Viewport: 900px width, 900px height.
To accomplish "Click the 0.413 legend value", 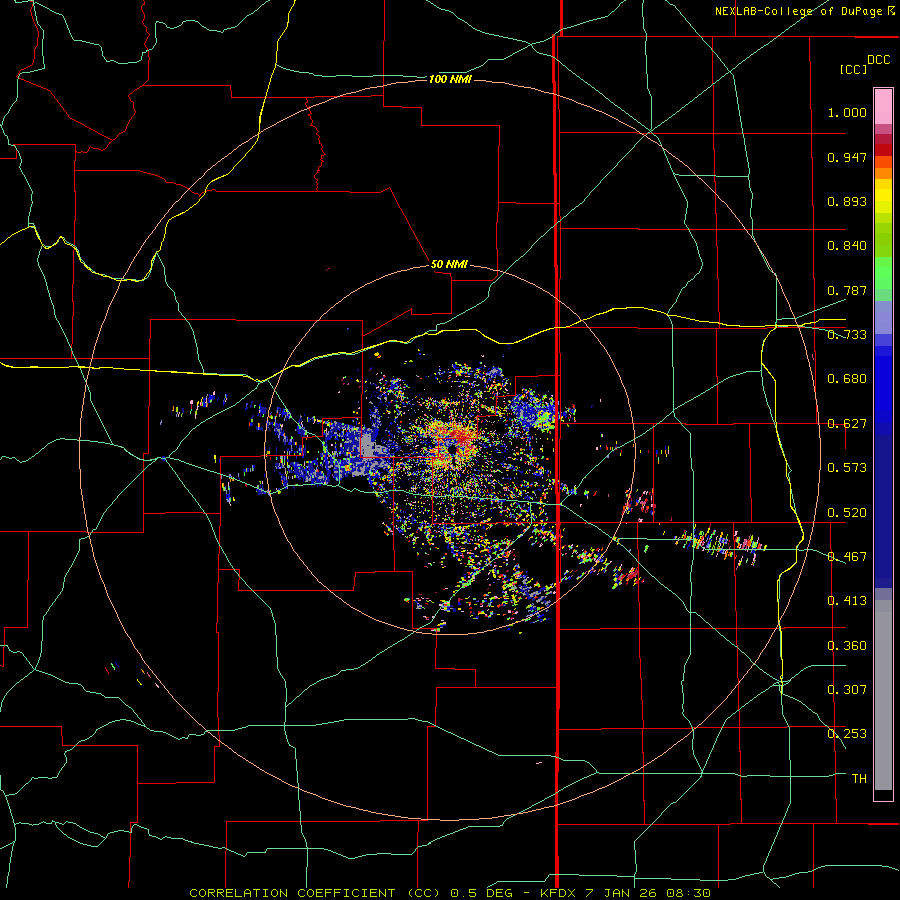I will (x=847, y=601).
